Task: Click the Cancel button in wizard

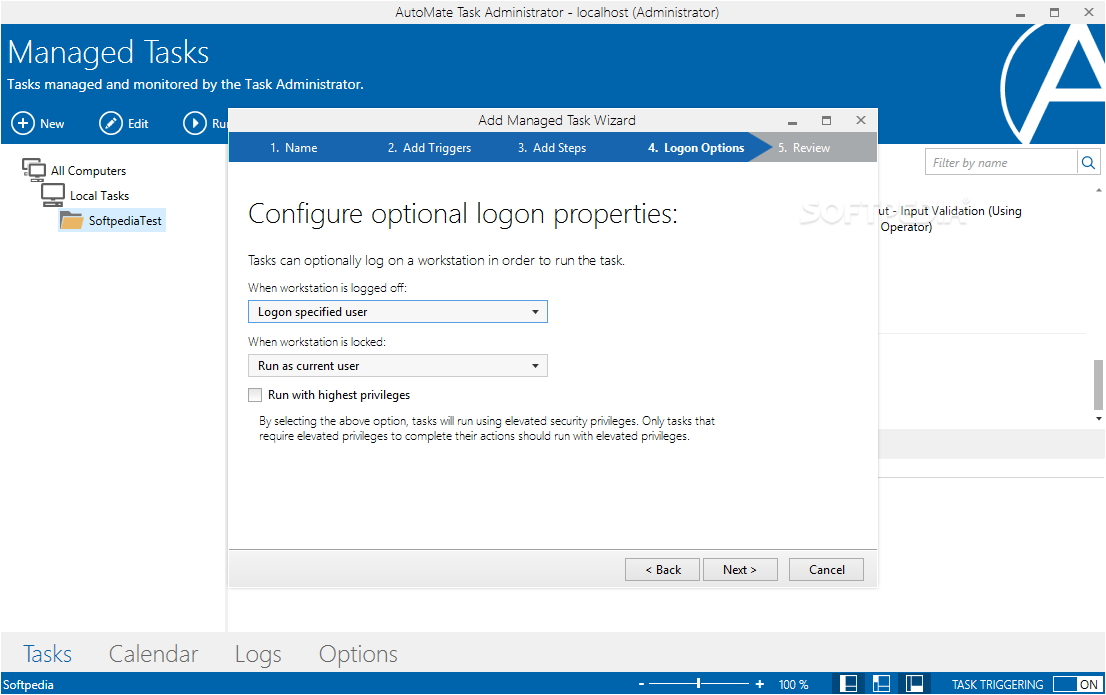Action: point(826,569)
